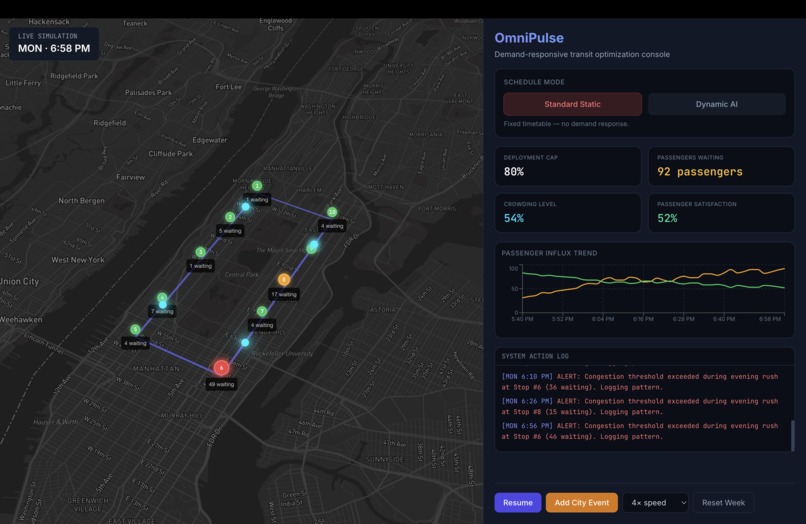The image size is (806, 524).
Task: Click the 6:10 PM Stop #6 alert entry
Action: (x=639, y=382)
